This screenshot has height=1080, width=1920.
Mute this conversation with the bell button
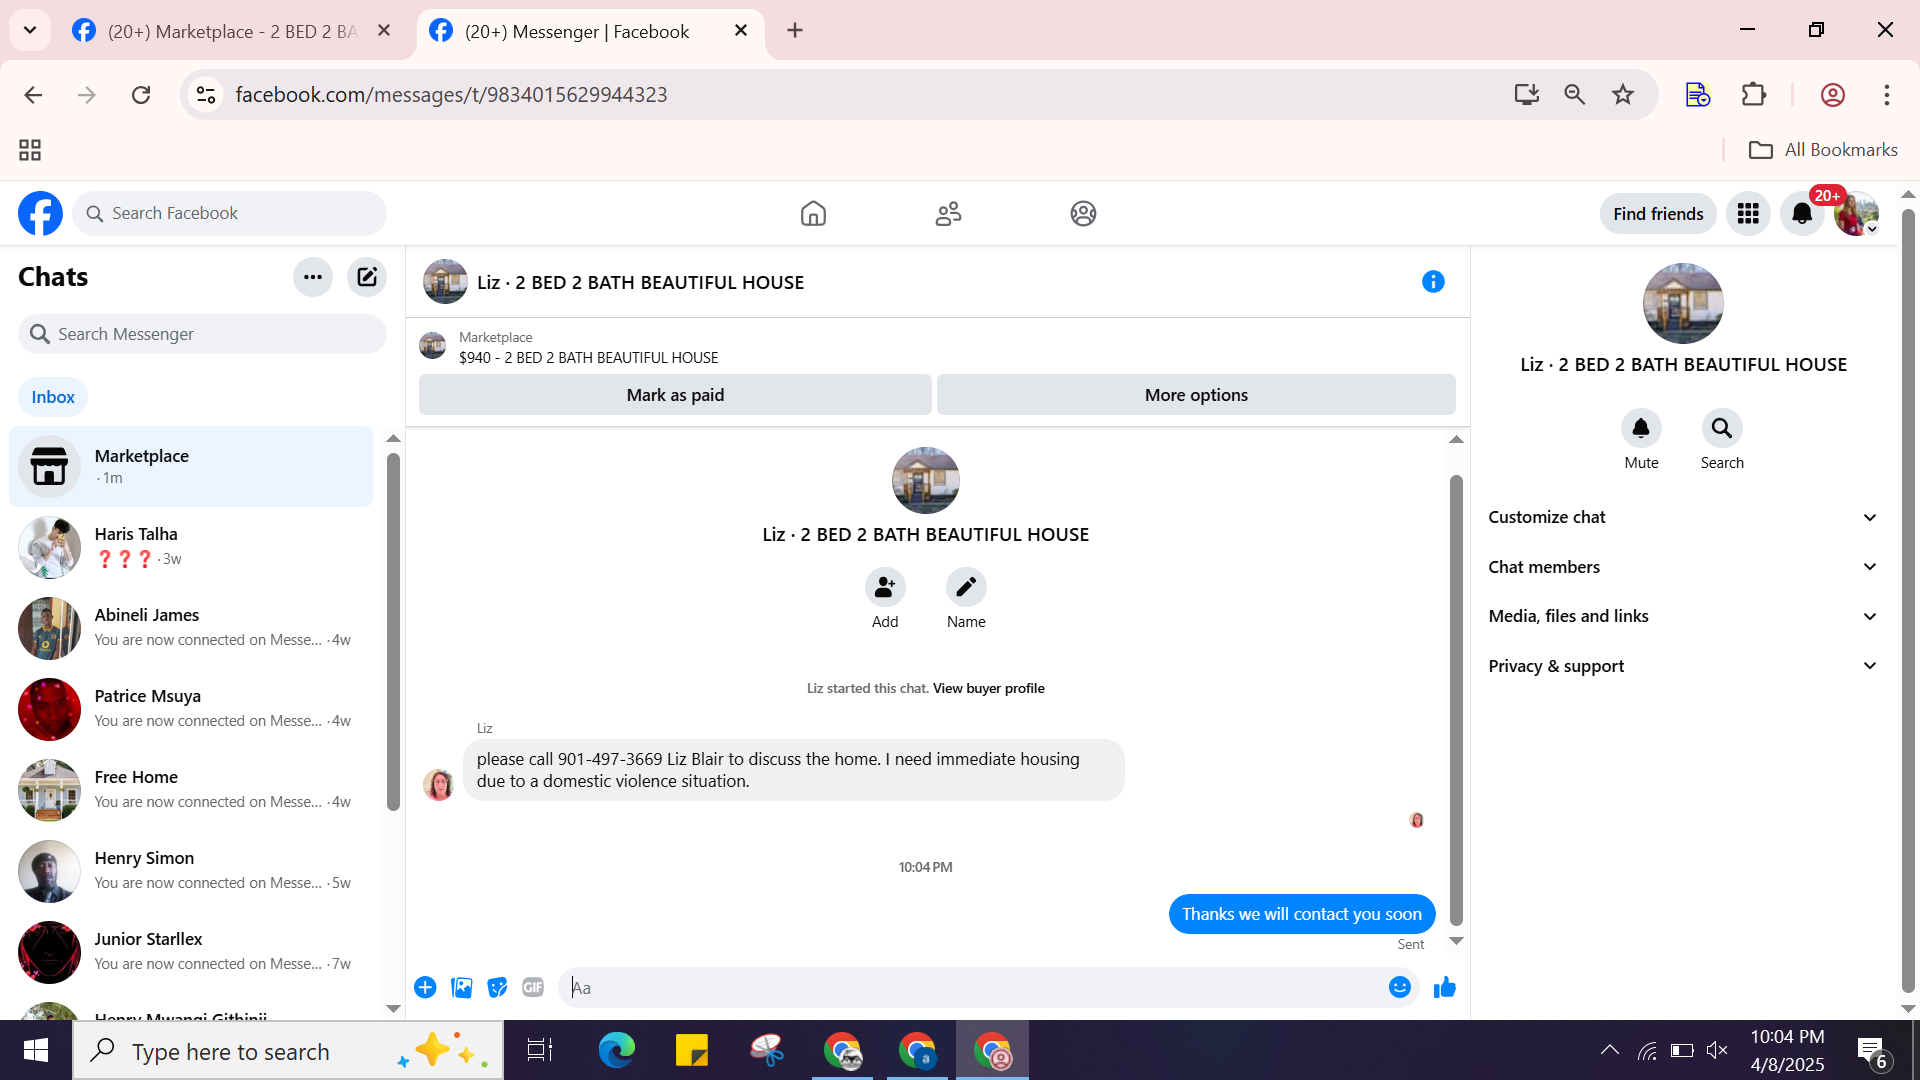click(1641, 429)
